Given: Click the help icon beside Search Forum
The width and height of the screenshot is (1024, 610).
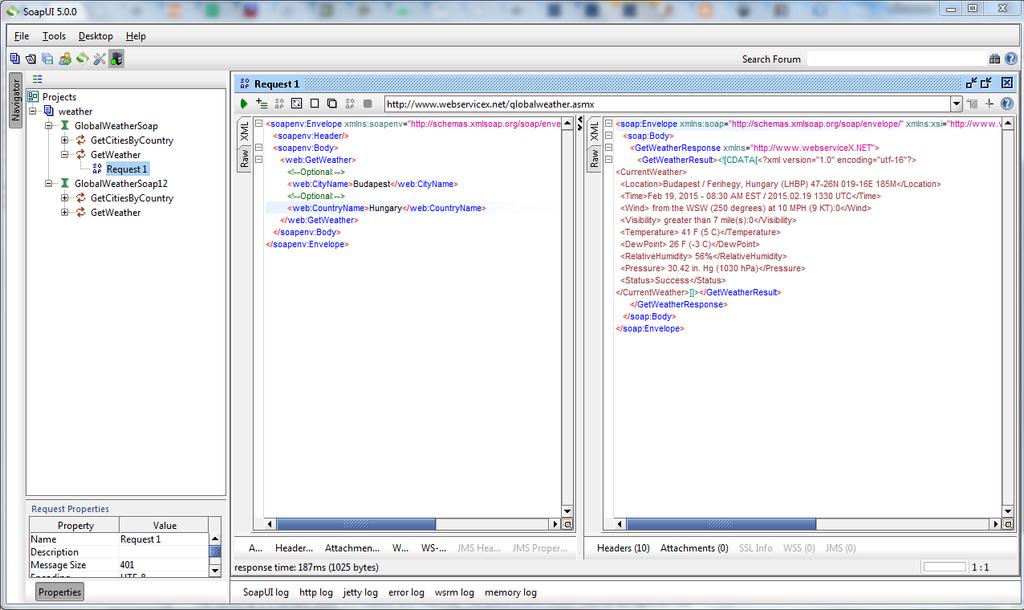Looking at the screenshot, I should click(1010, 59).
